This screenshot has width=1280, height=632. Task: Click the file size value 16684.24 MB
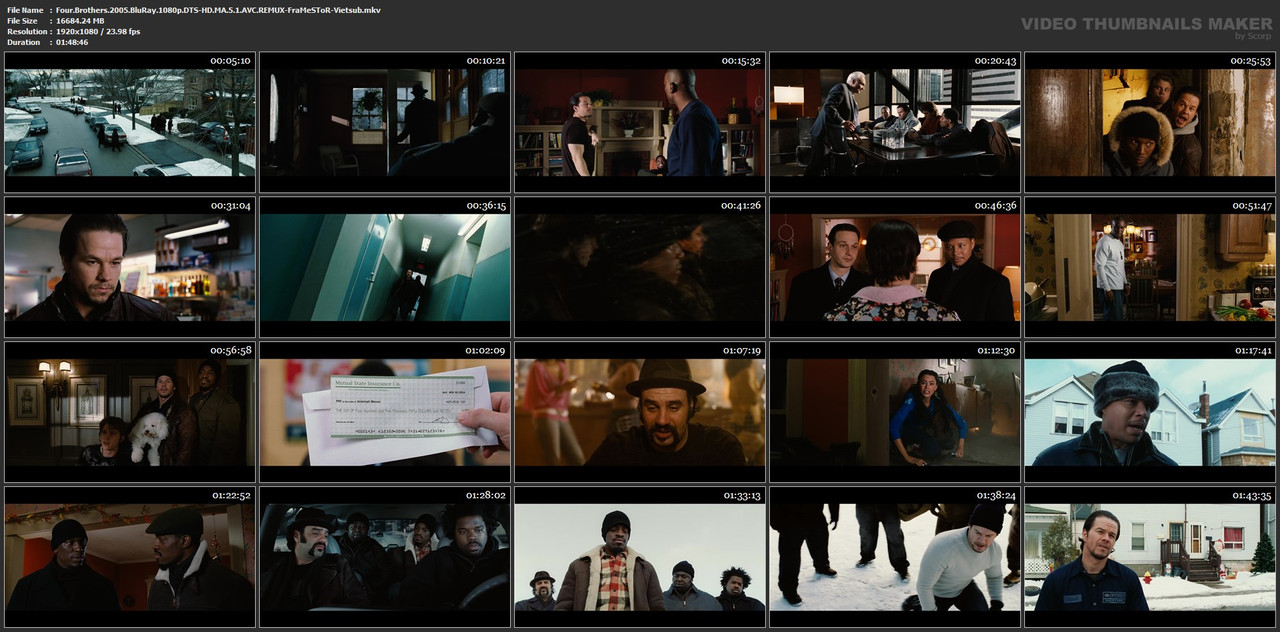[x=82, y=21]
